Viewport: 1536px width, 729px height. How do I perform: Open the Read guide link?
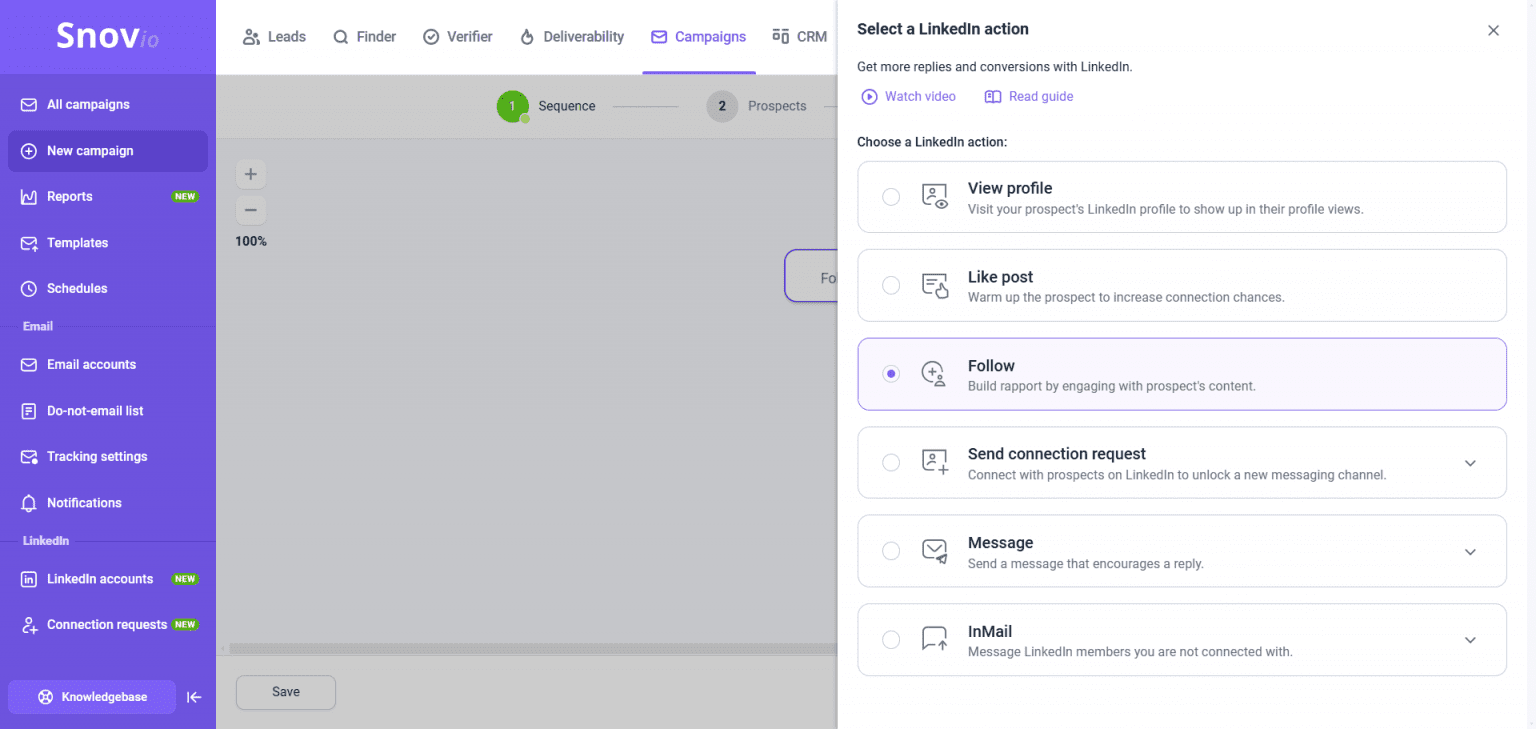click(1040, 96)
